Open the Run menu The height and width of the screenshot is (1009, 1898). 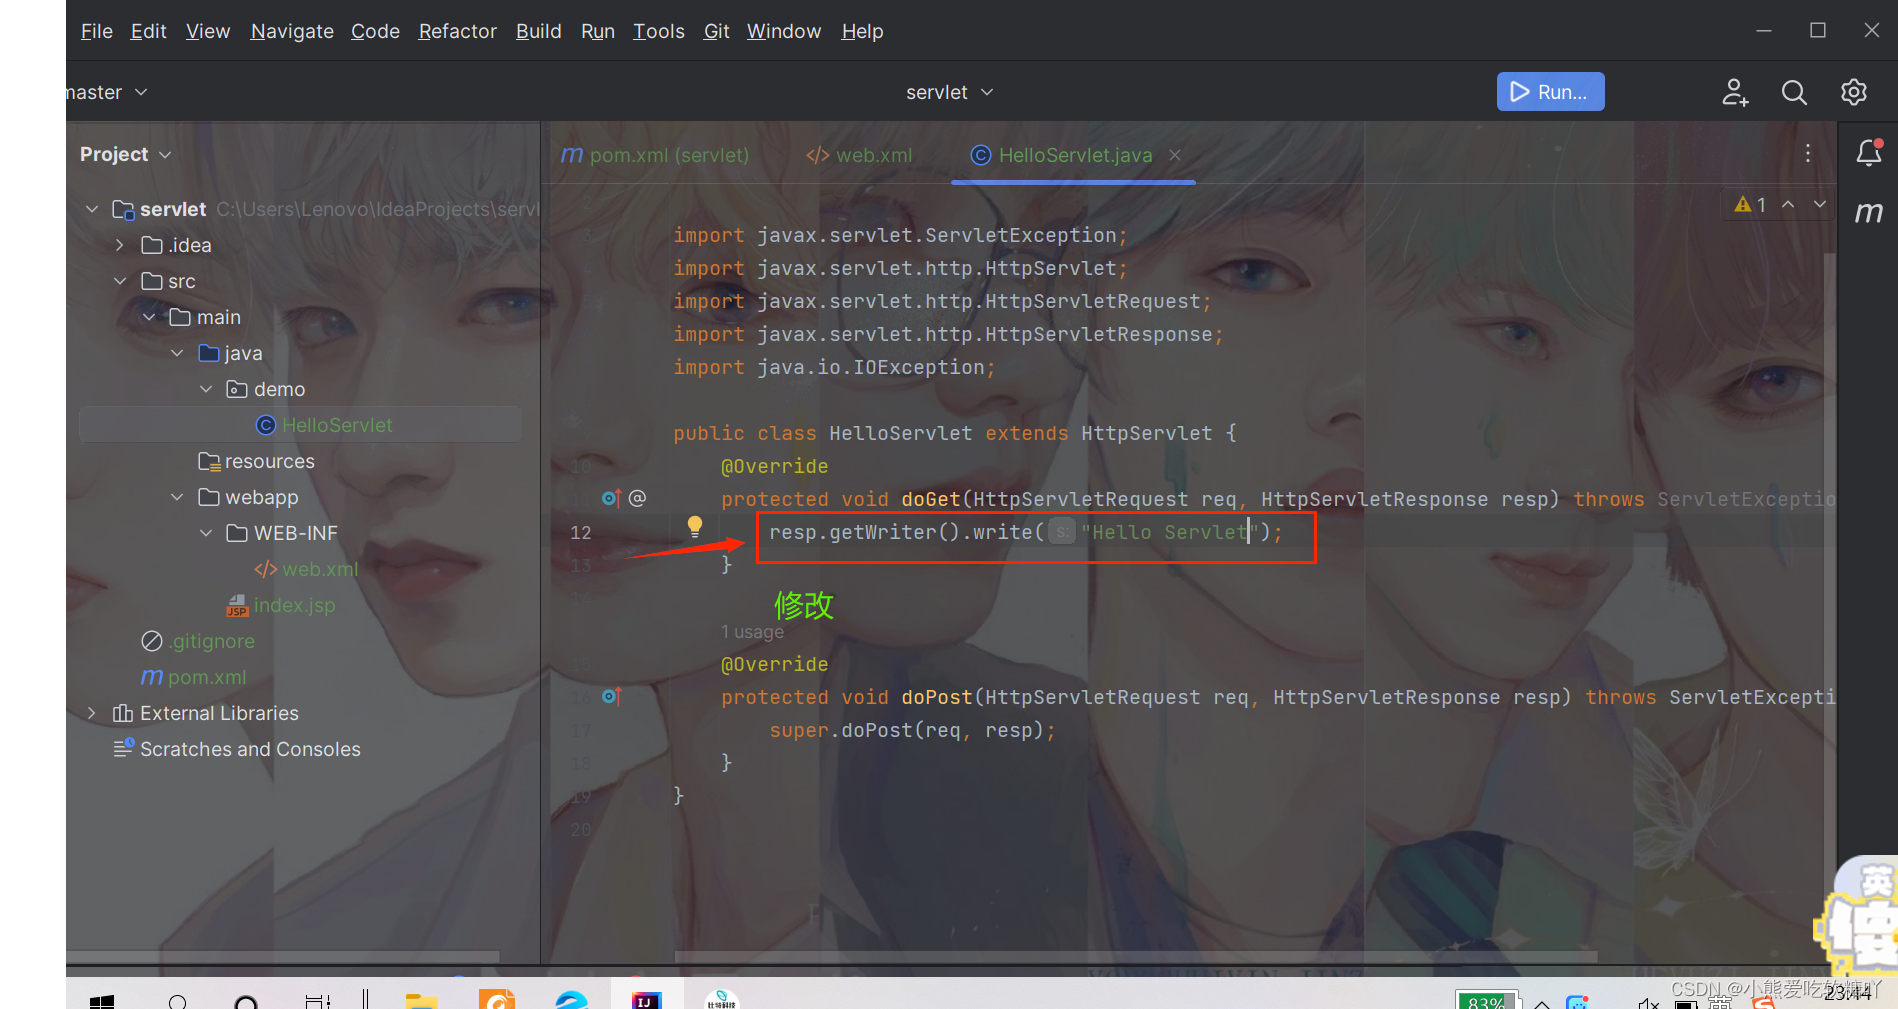tap(598, 31)
